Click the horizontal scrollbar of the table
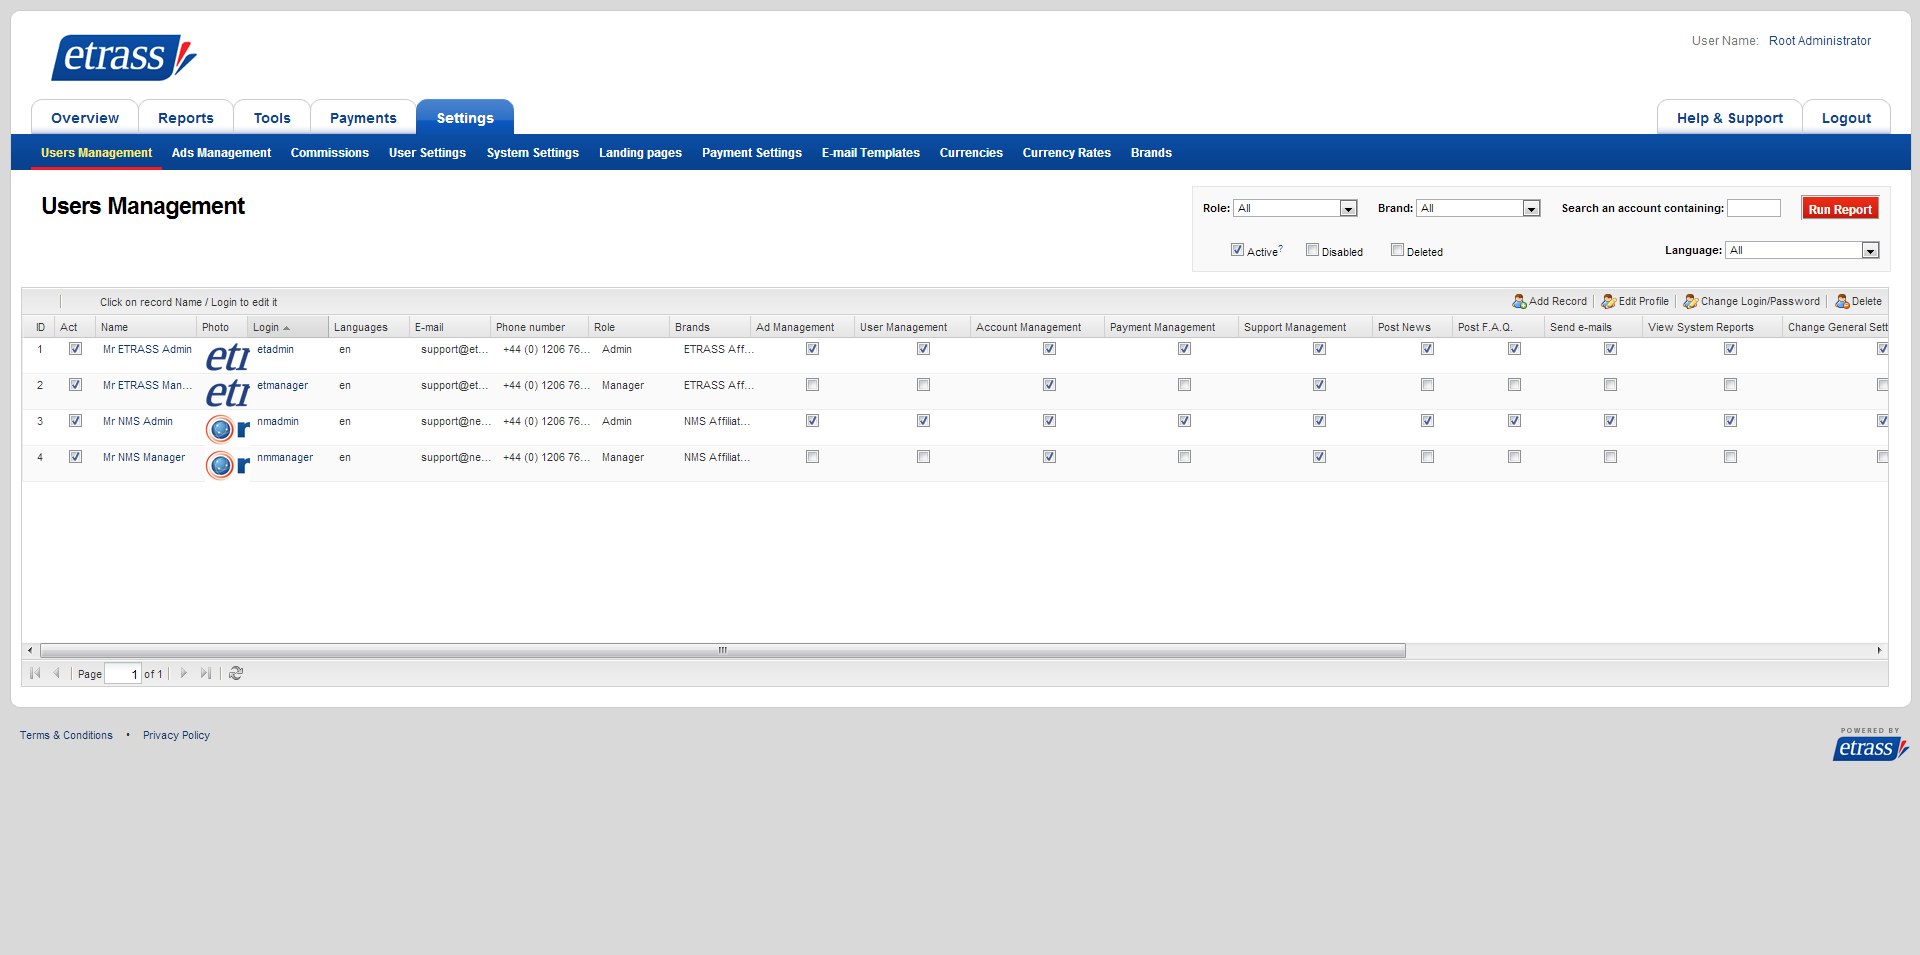1920x955 pixels. pyautogui.click(x=722, y=651)
